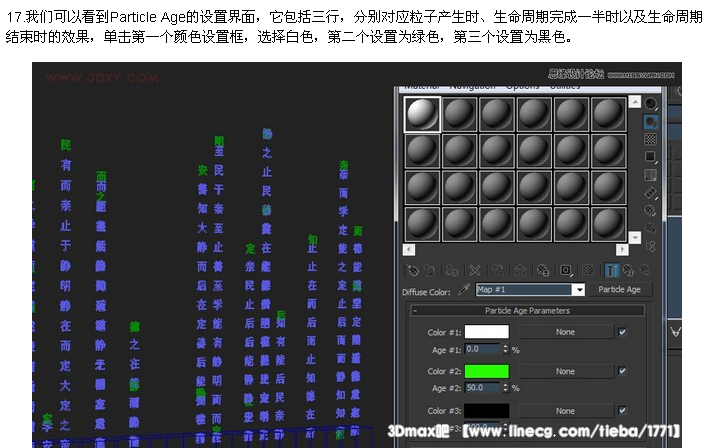The height and width of the screenshot is (448, 709).
Task: Toggle the checkered Background icon in the side toolbar
Action: 650,139
